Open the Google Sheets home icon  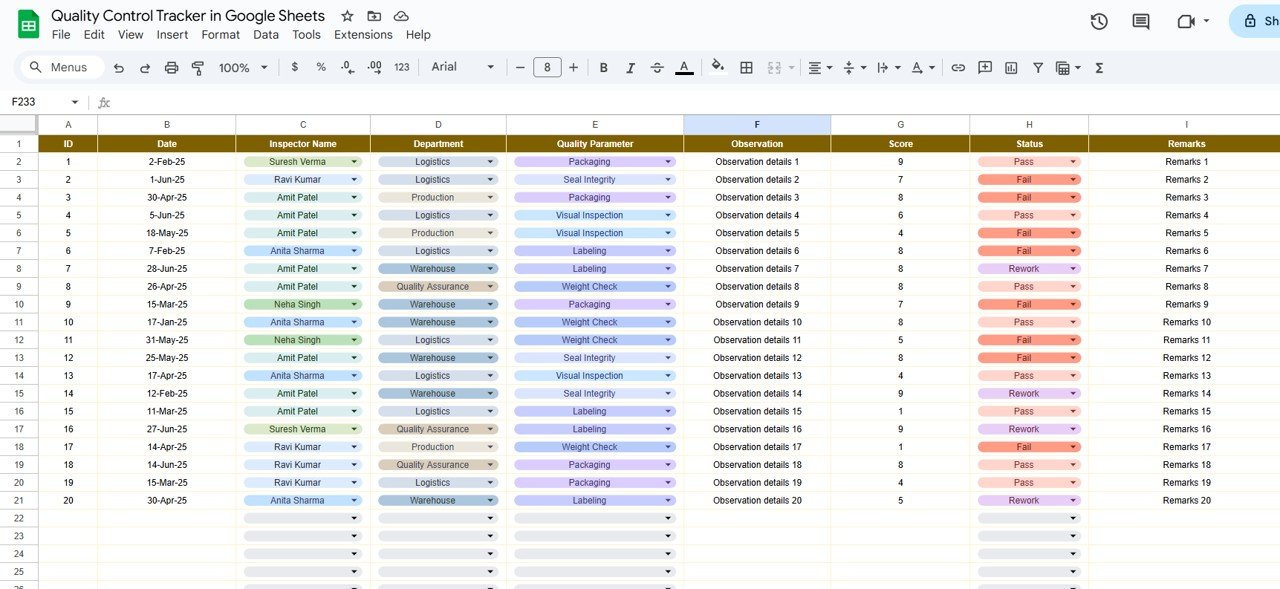pos(28,25)
